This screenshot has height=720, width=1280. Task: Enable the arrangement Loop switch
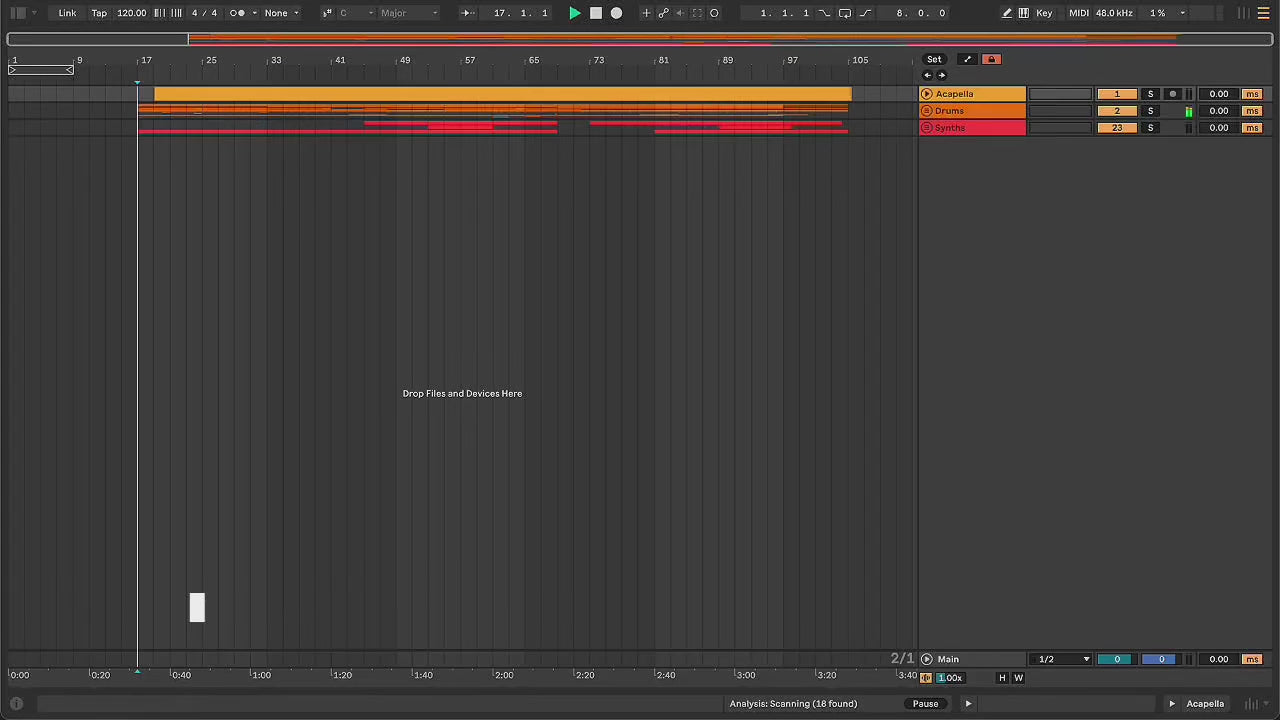(x=845, y=13)
